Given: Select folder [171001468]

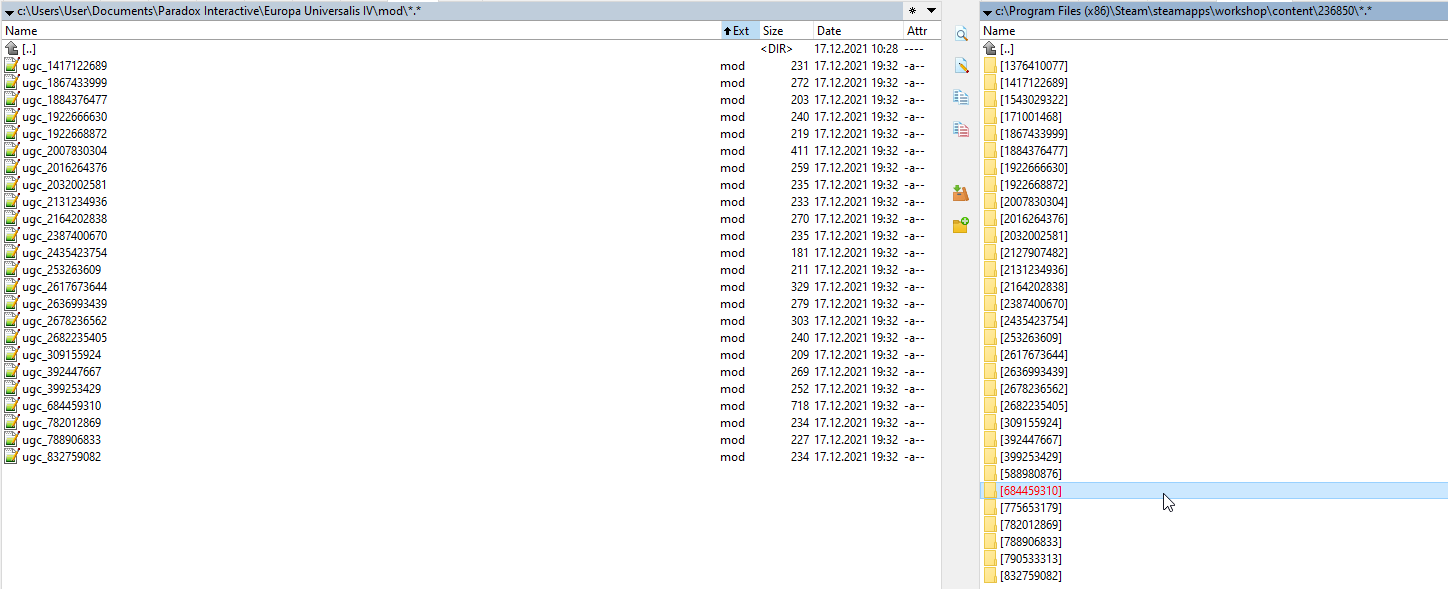Looking at the screenshot, I should pos(1214,117).
